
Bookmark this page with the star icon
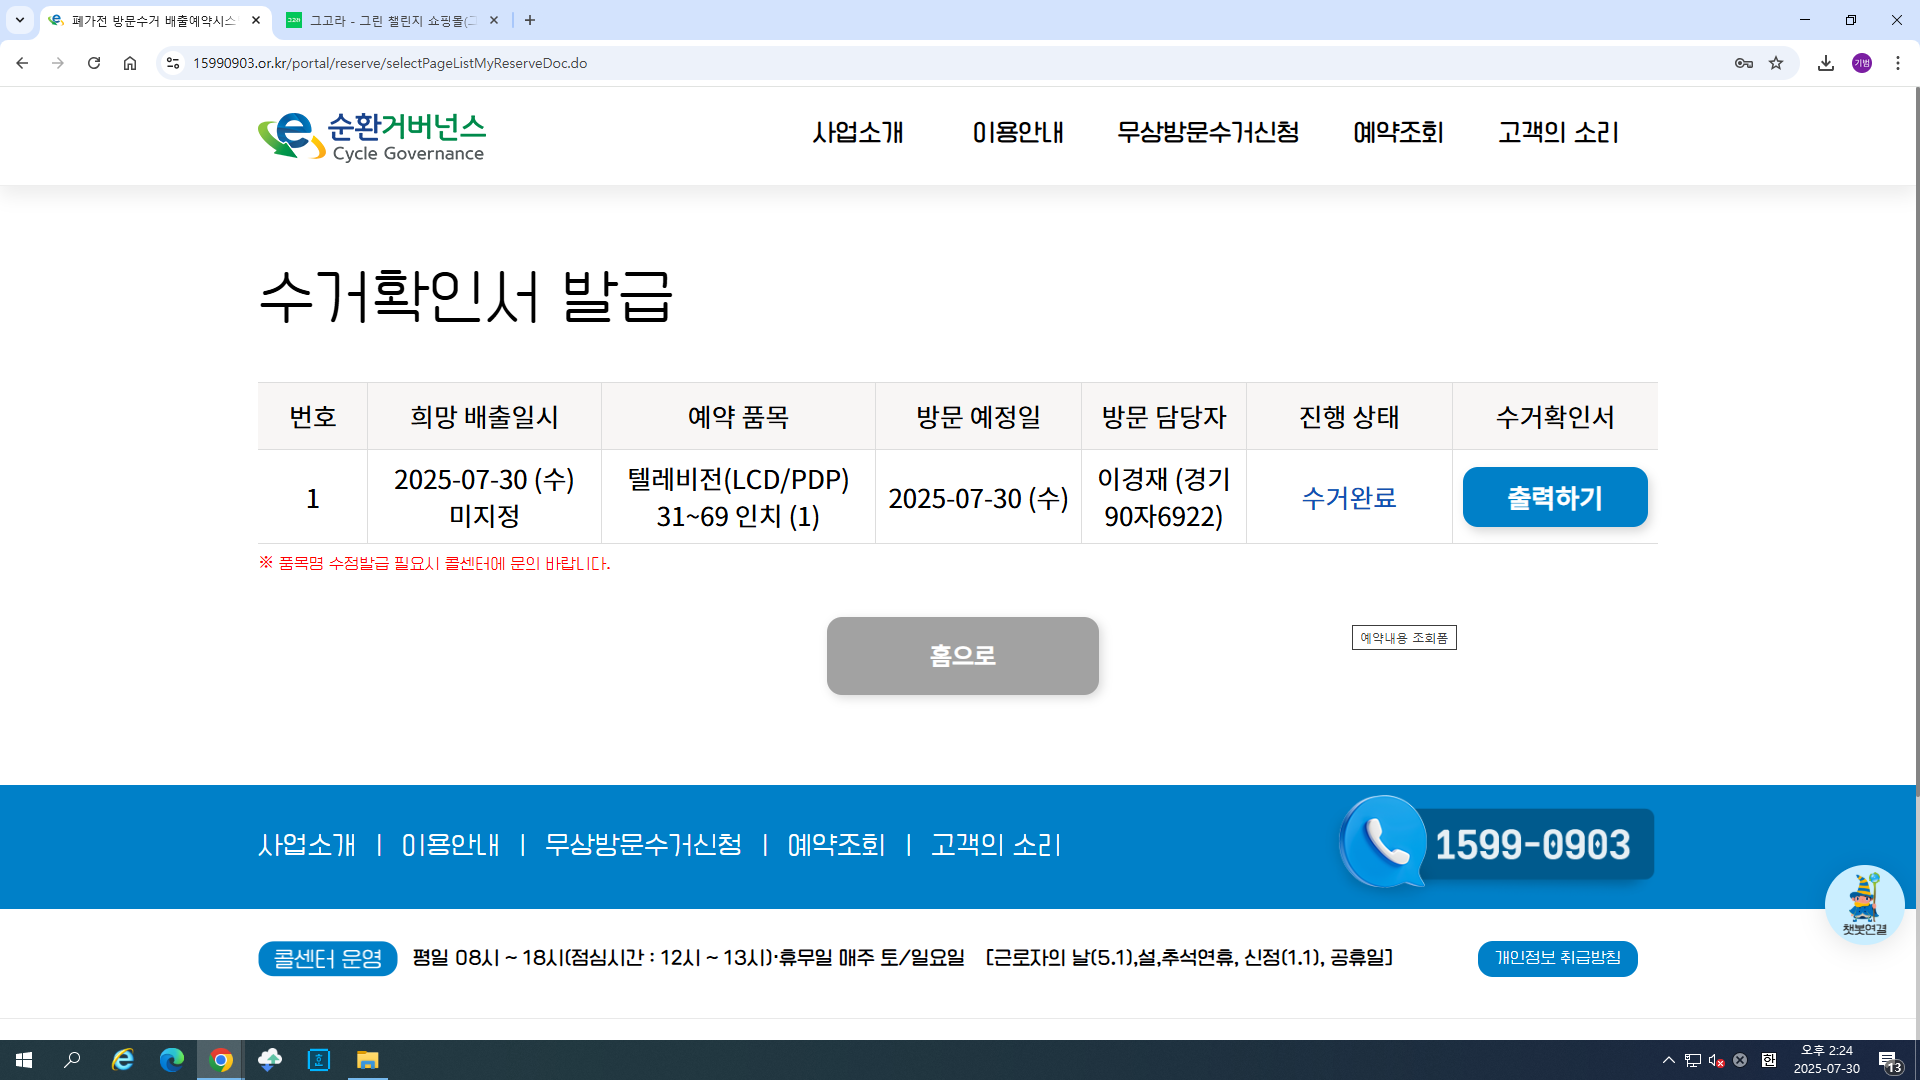coord(1776,63)
